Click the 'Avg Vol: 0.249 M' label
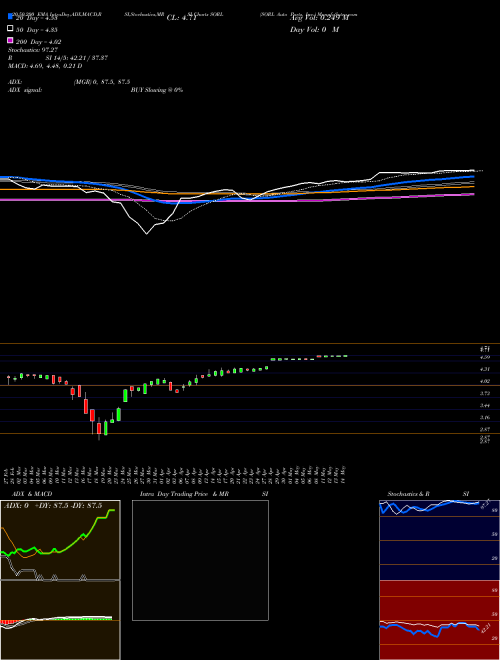Image resolution: width=500 pixels, height=660 pixels. 319,18
